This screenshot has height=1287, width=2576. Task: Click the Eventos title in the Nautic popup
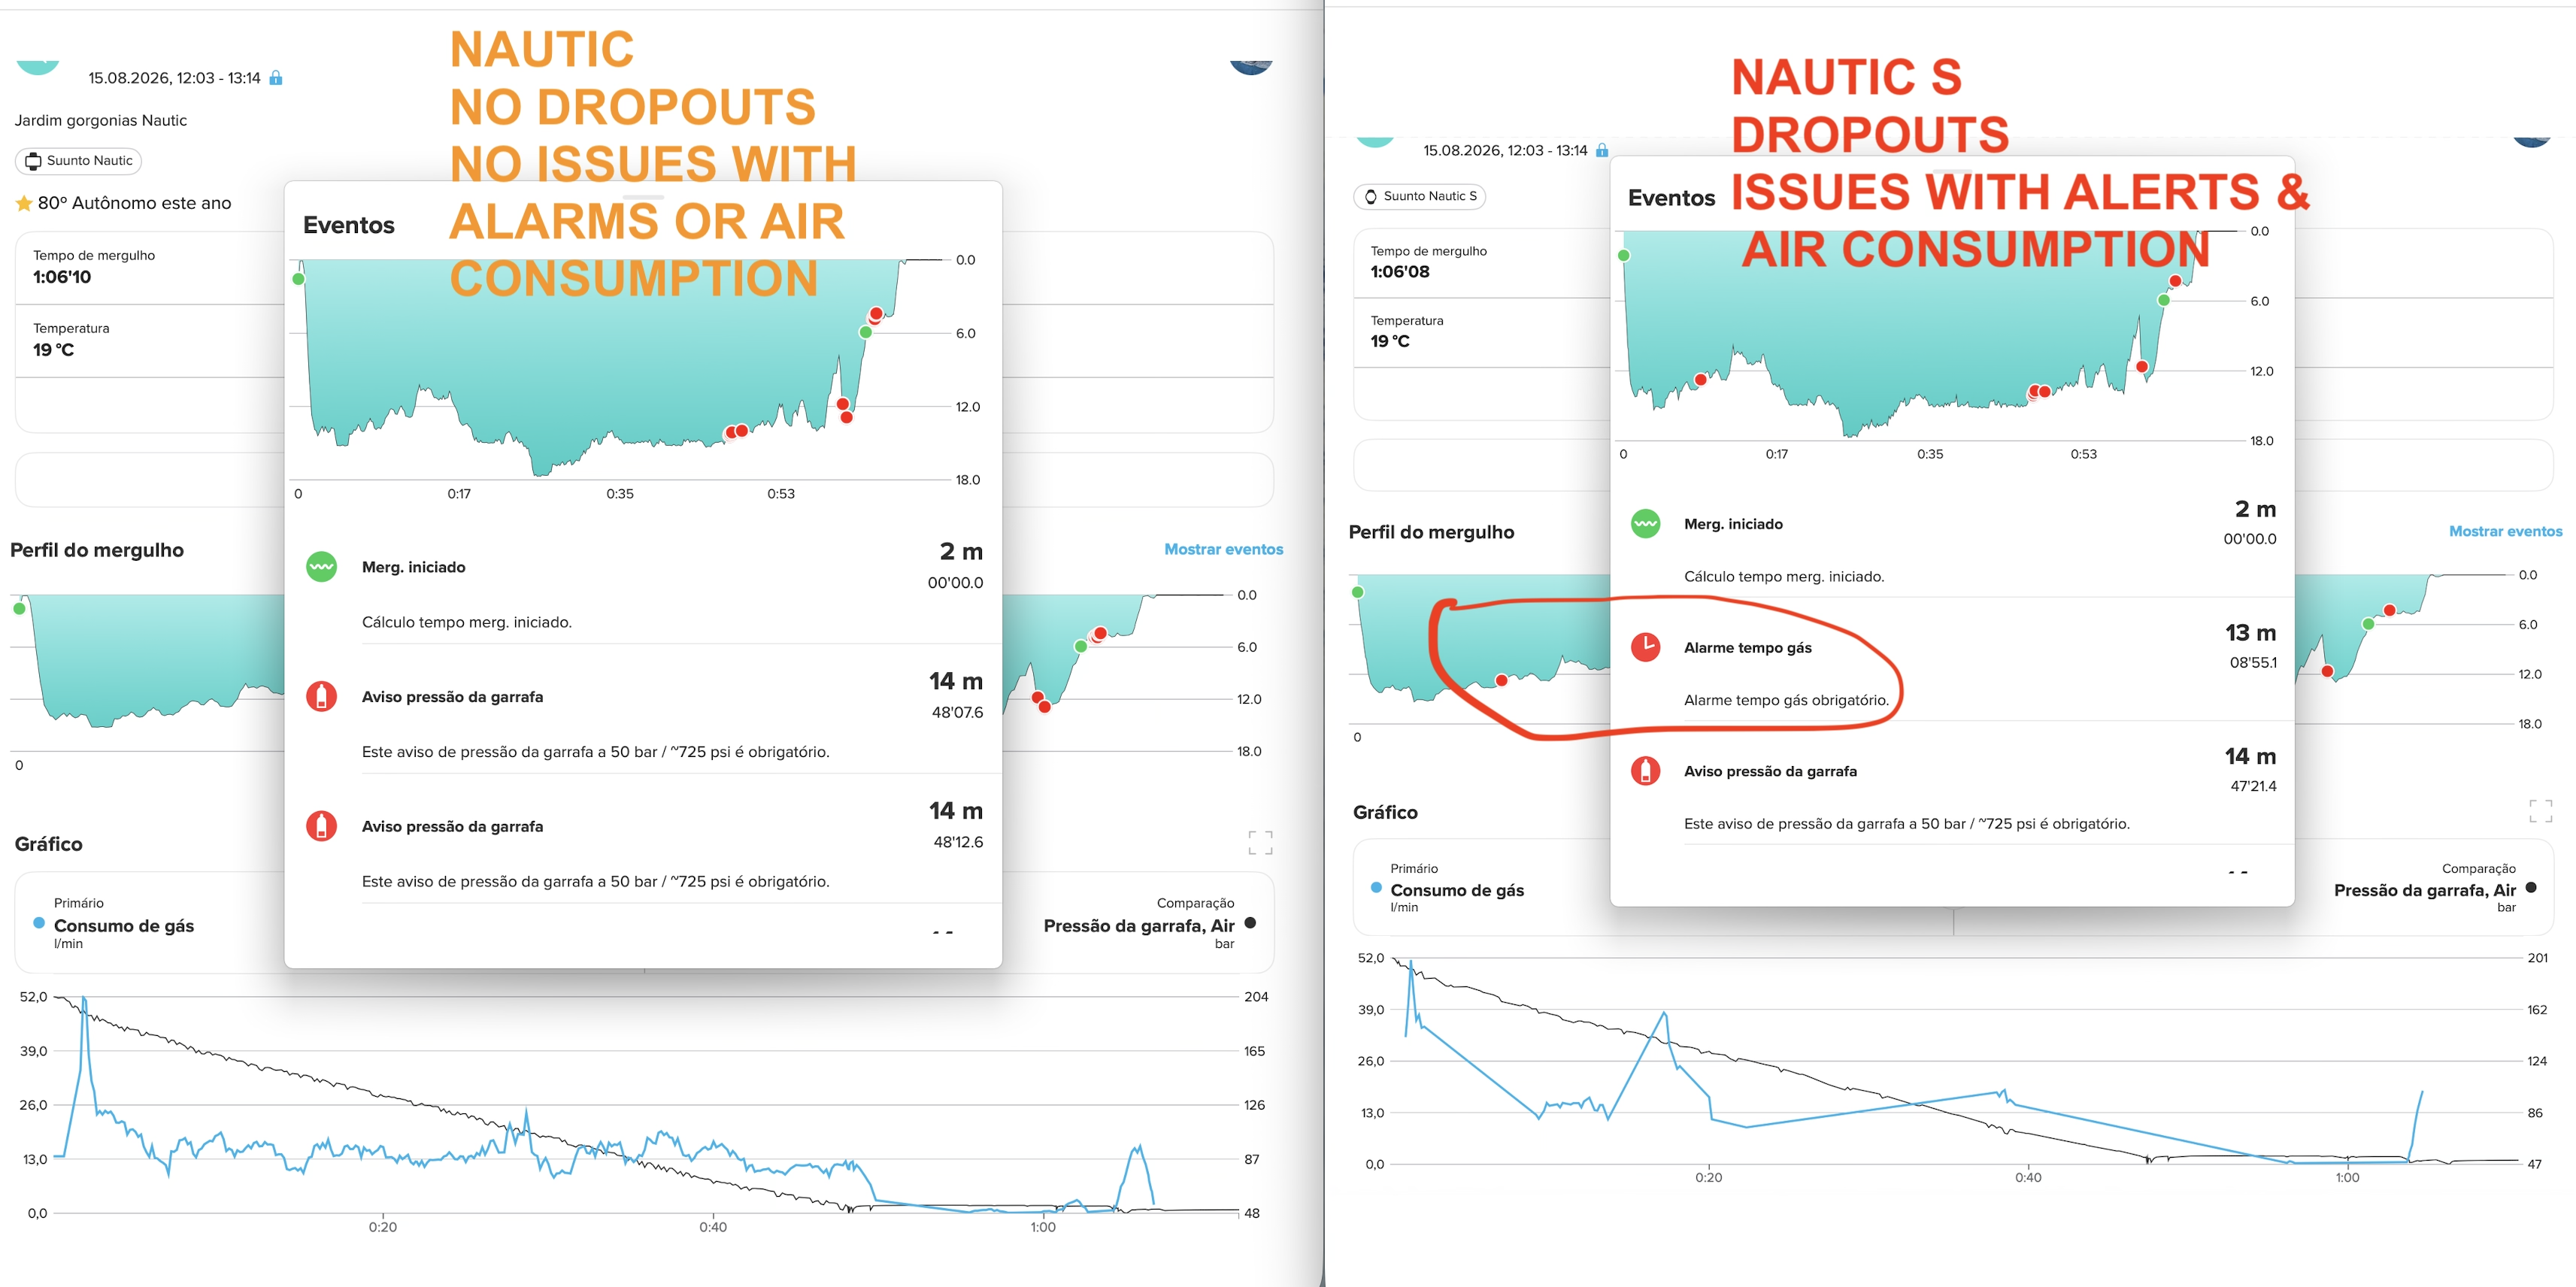[x=349, y=225]
